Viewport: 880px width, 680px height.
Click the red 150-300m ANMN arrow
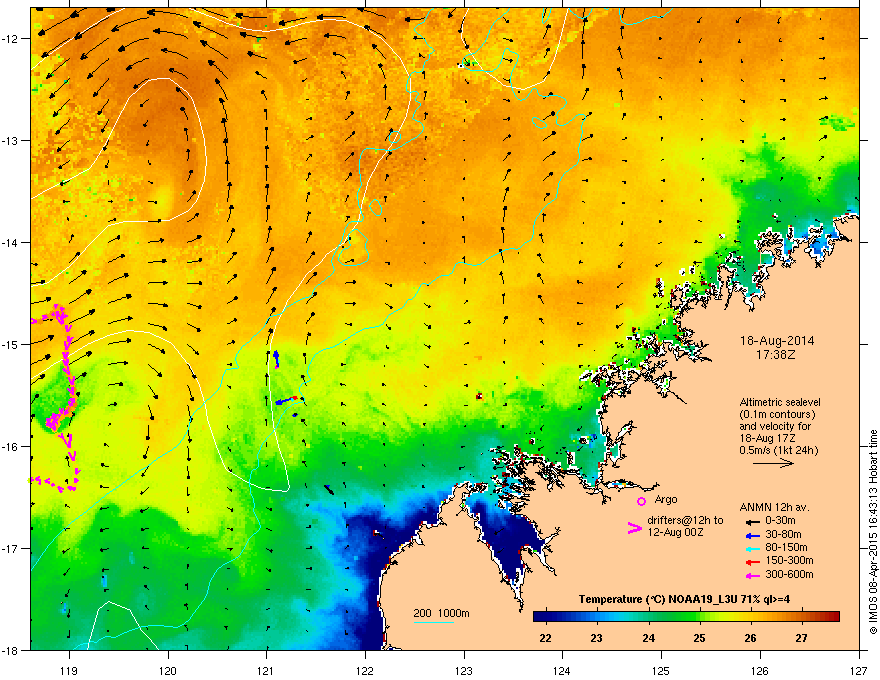(x=752, y=561)
